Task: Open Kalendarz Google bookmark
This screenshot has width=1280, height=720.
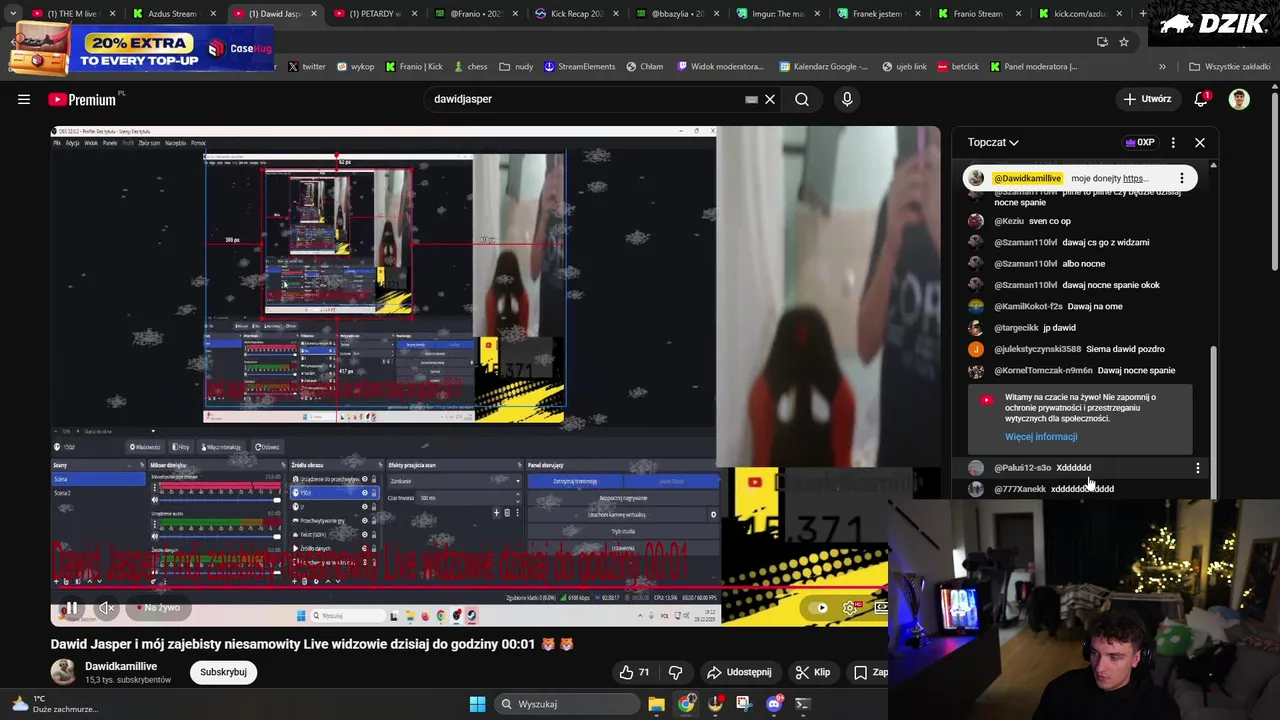Action: click(822, 67)
